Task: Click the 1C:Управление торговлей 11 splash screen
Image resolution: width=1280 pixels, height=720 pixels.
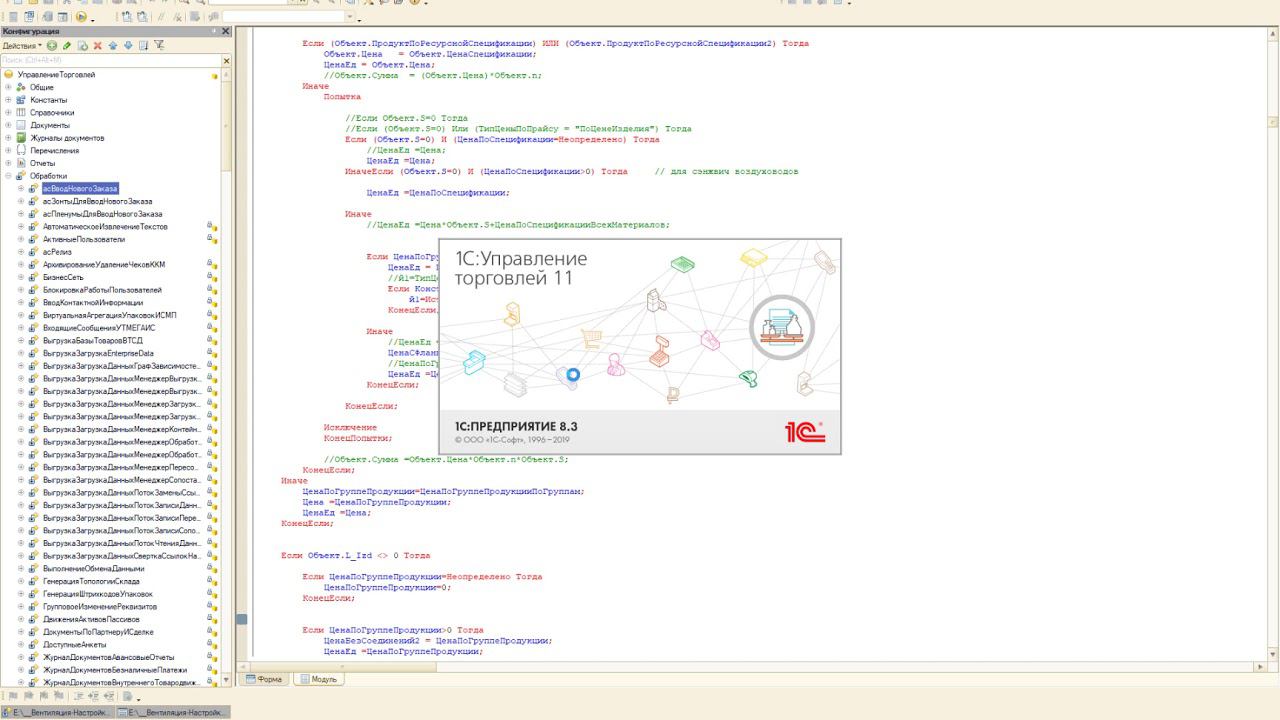Action: click(640, 346)
